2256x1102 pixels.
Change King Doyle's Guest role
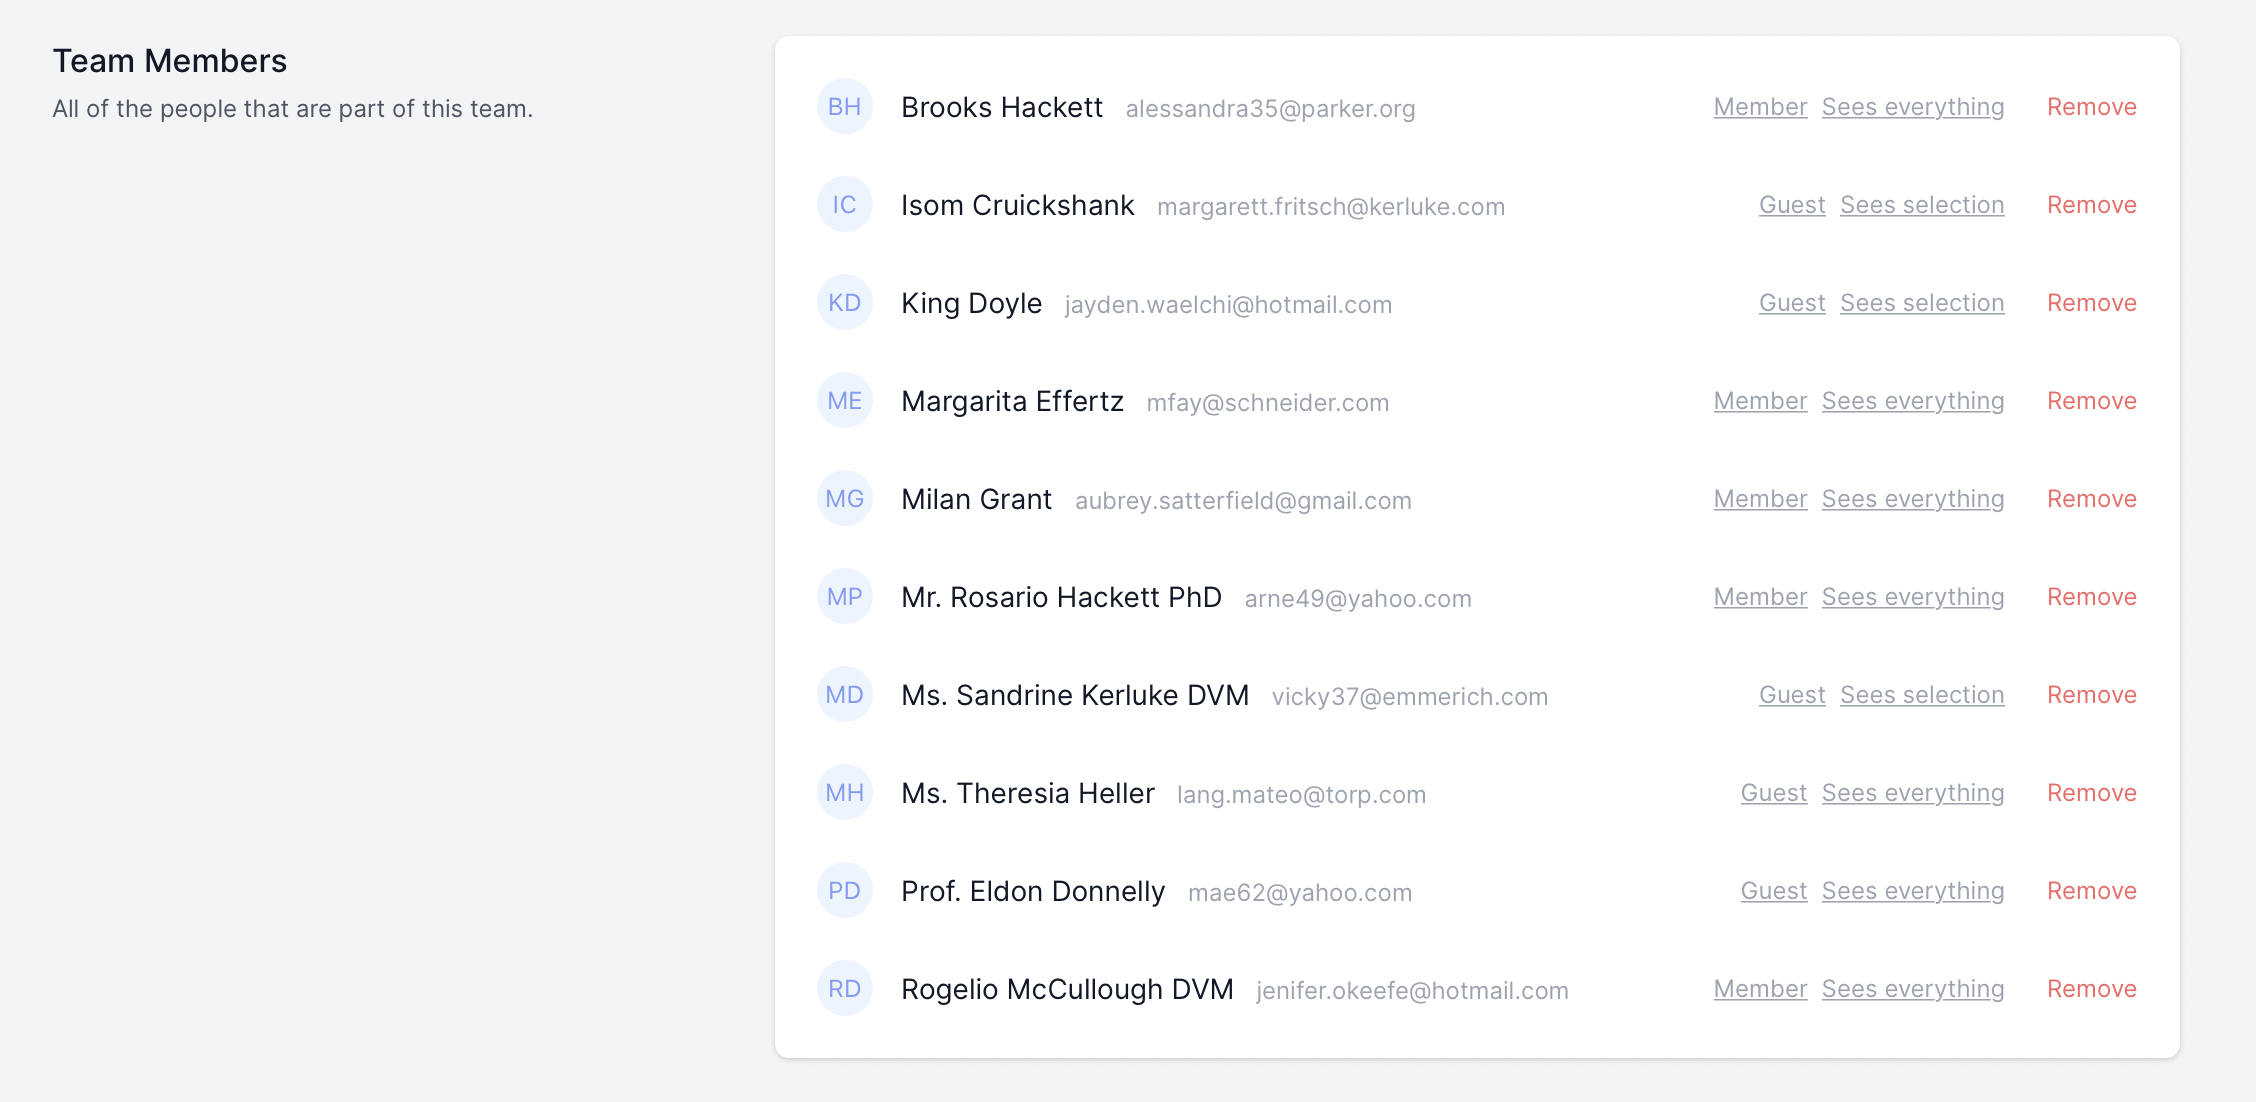(1792, 303)
